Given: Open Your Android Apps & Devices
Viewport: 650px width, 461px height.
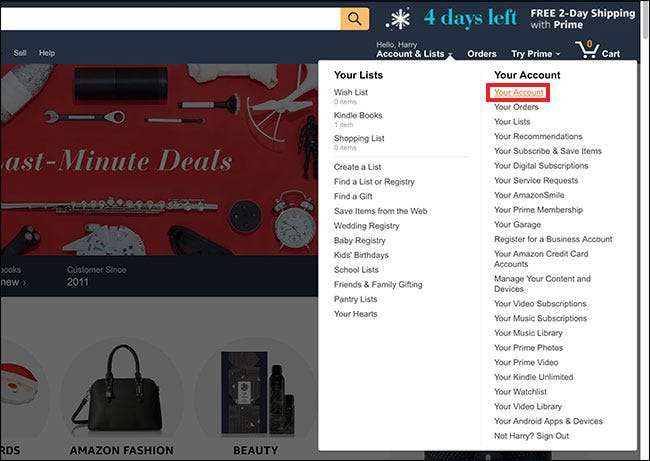Looking at the screenshot, I should tap(548, 421).
